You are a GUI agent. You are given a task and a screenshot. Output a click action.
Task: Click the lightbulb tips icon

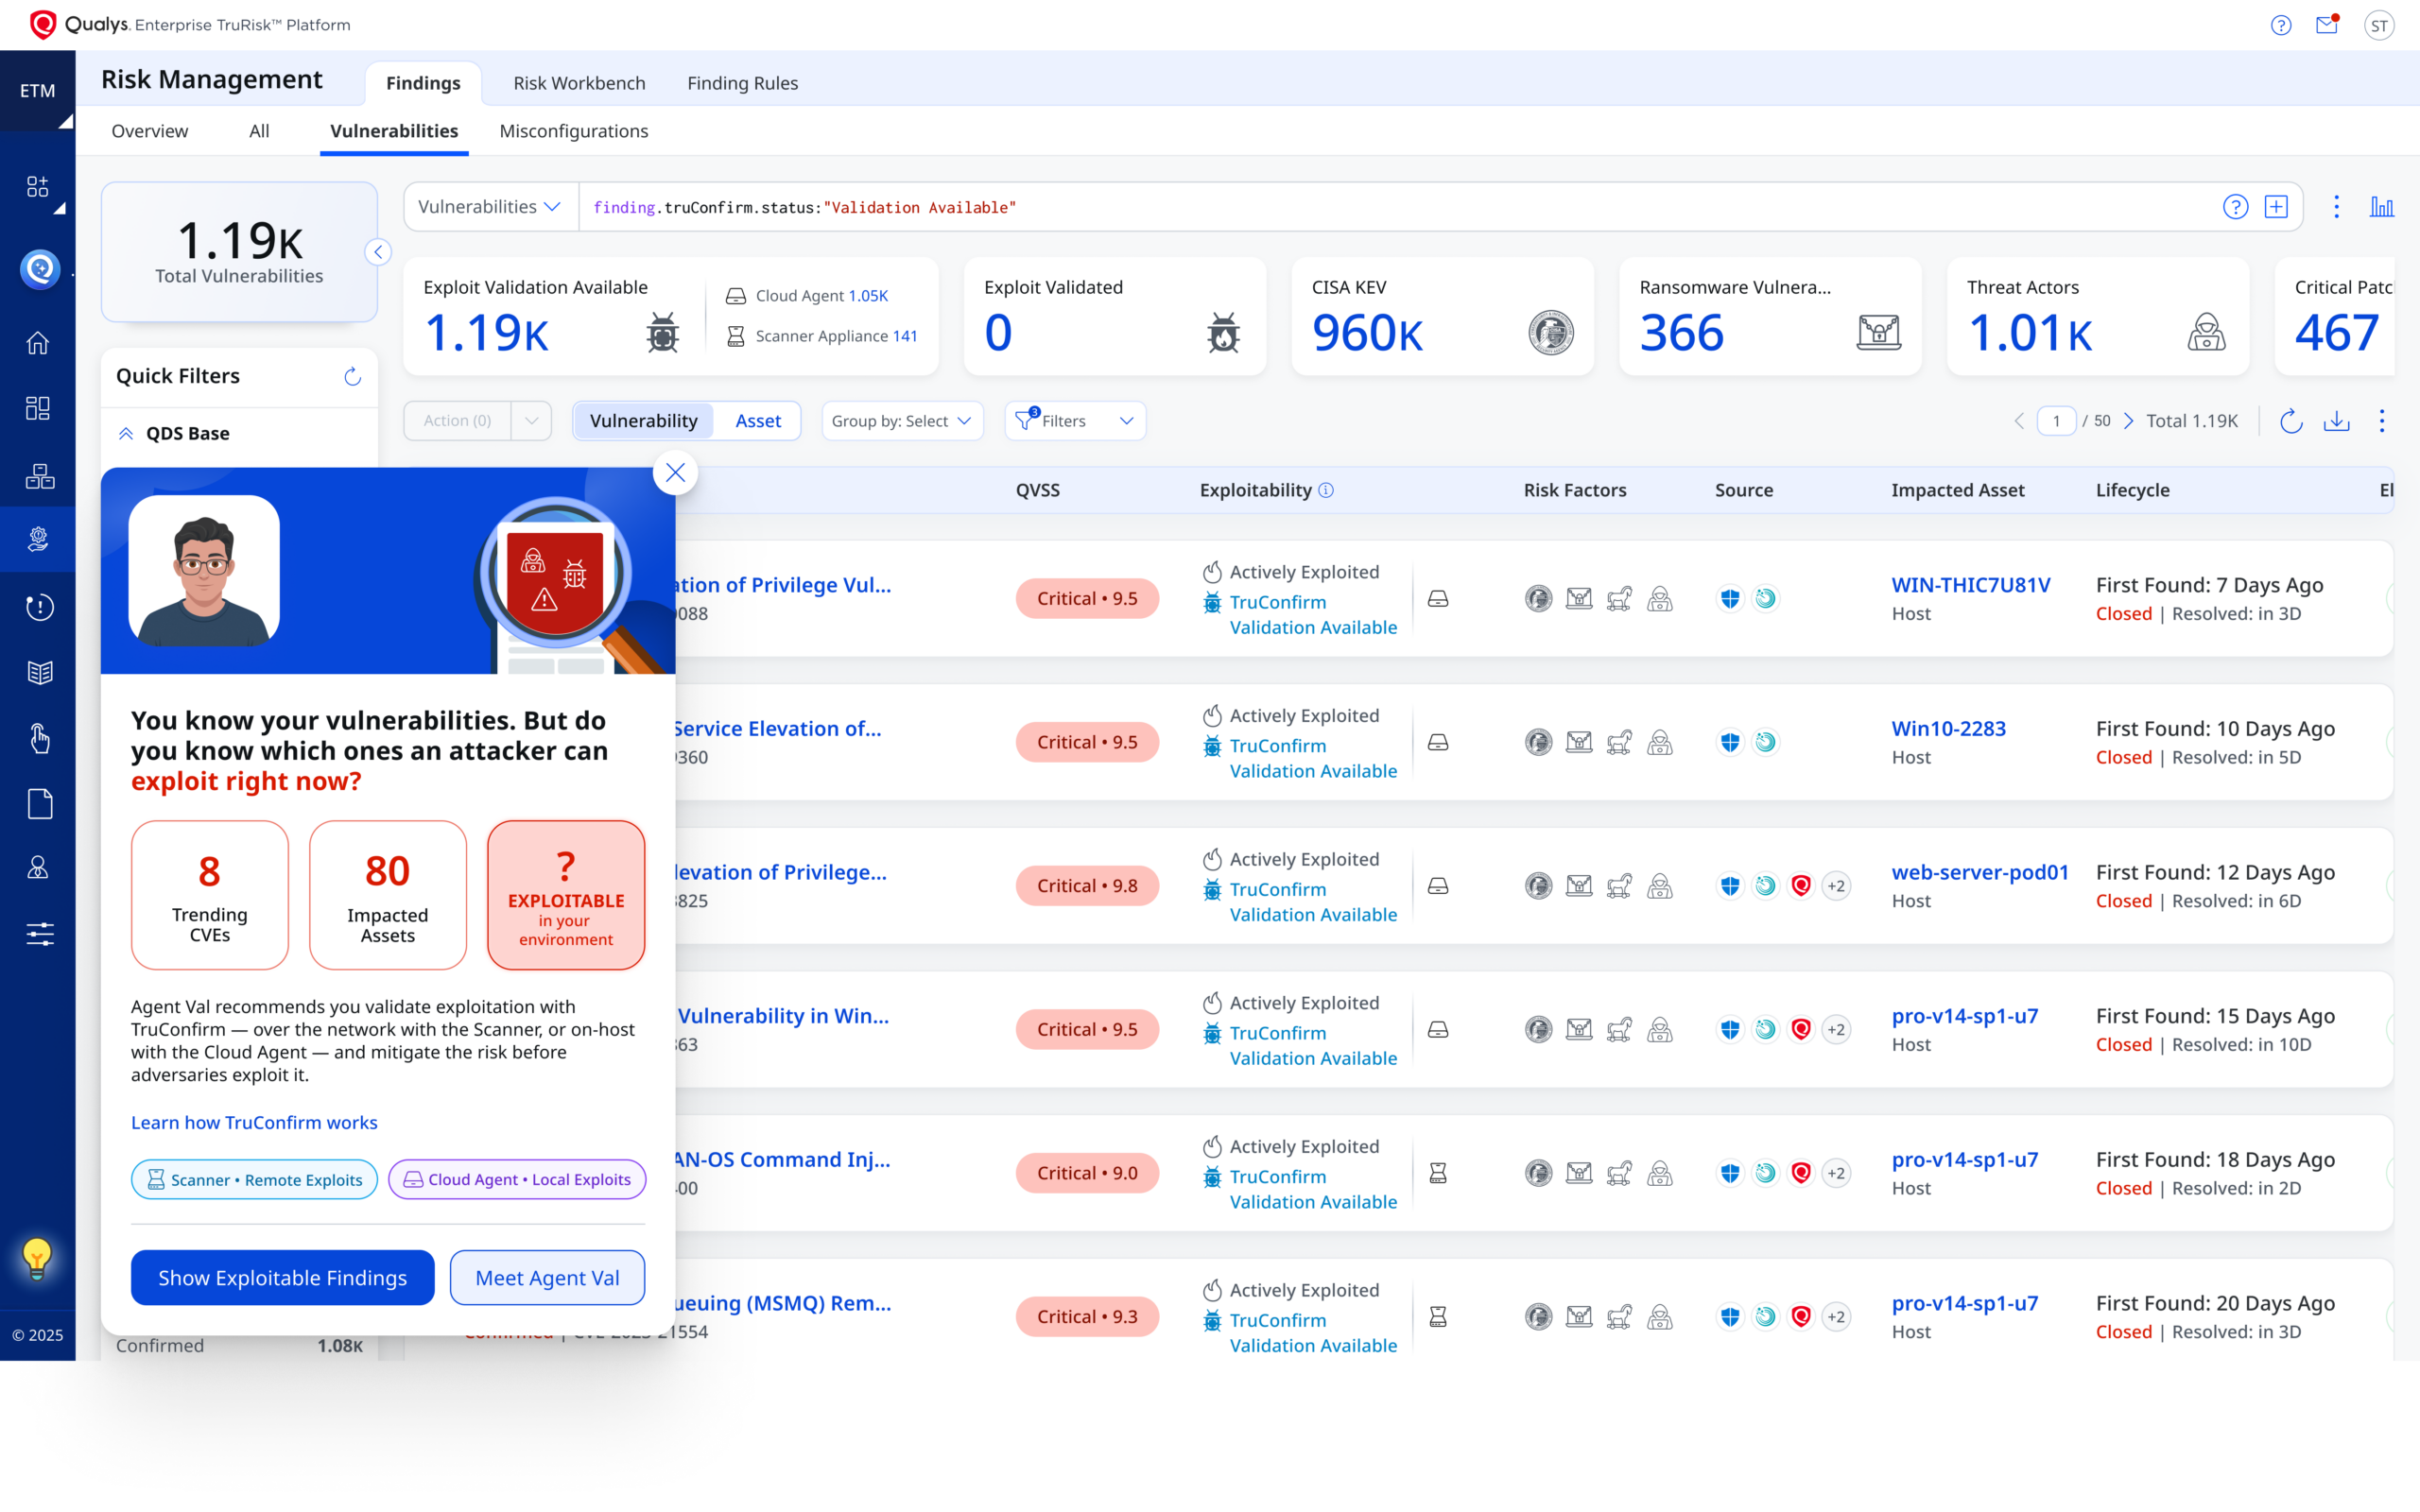[37, 1258]
